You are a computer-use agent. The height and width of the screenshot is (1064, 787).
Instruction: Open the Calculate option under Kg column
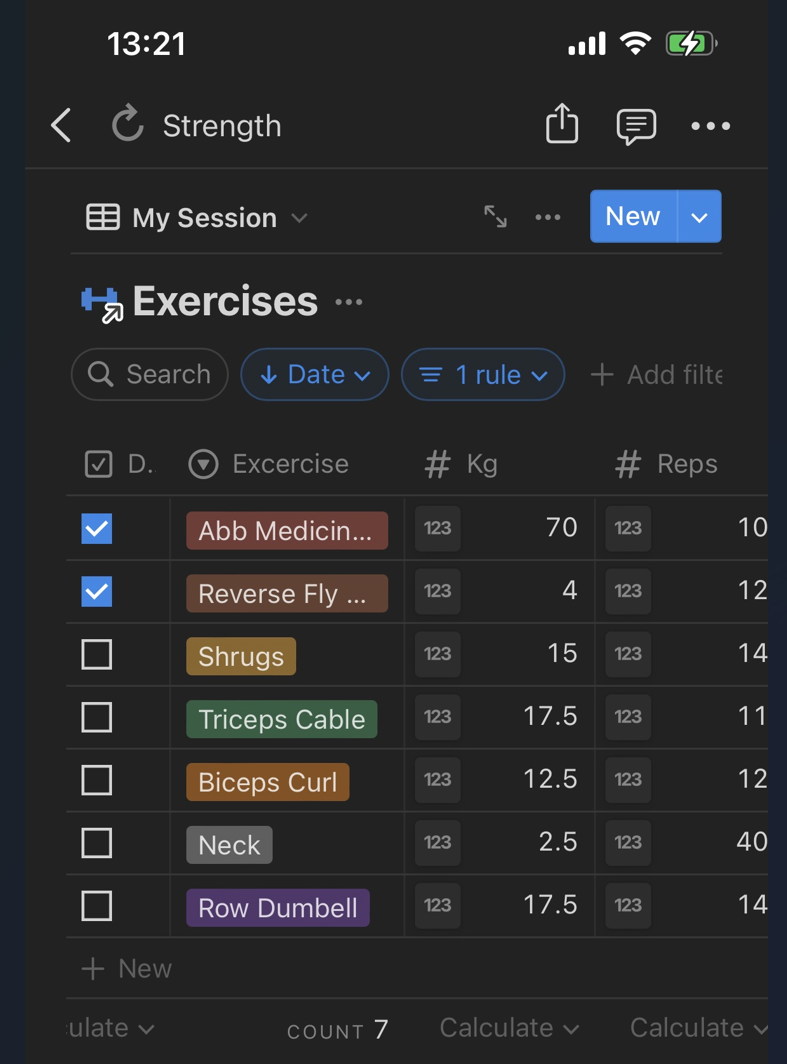[x=508, y=1027]
